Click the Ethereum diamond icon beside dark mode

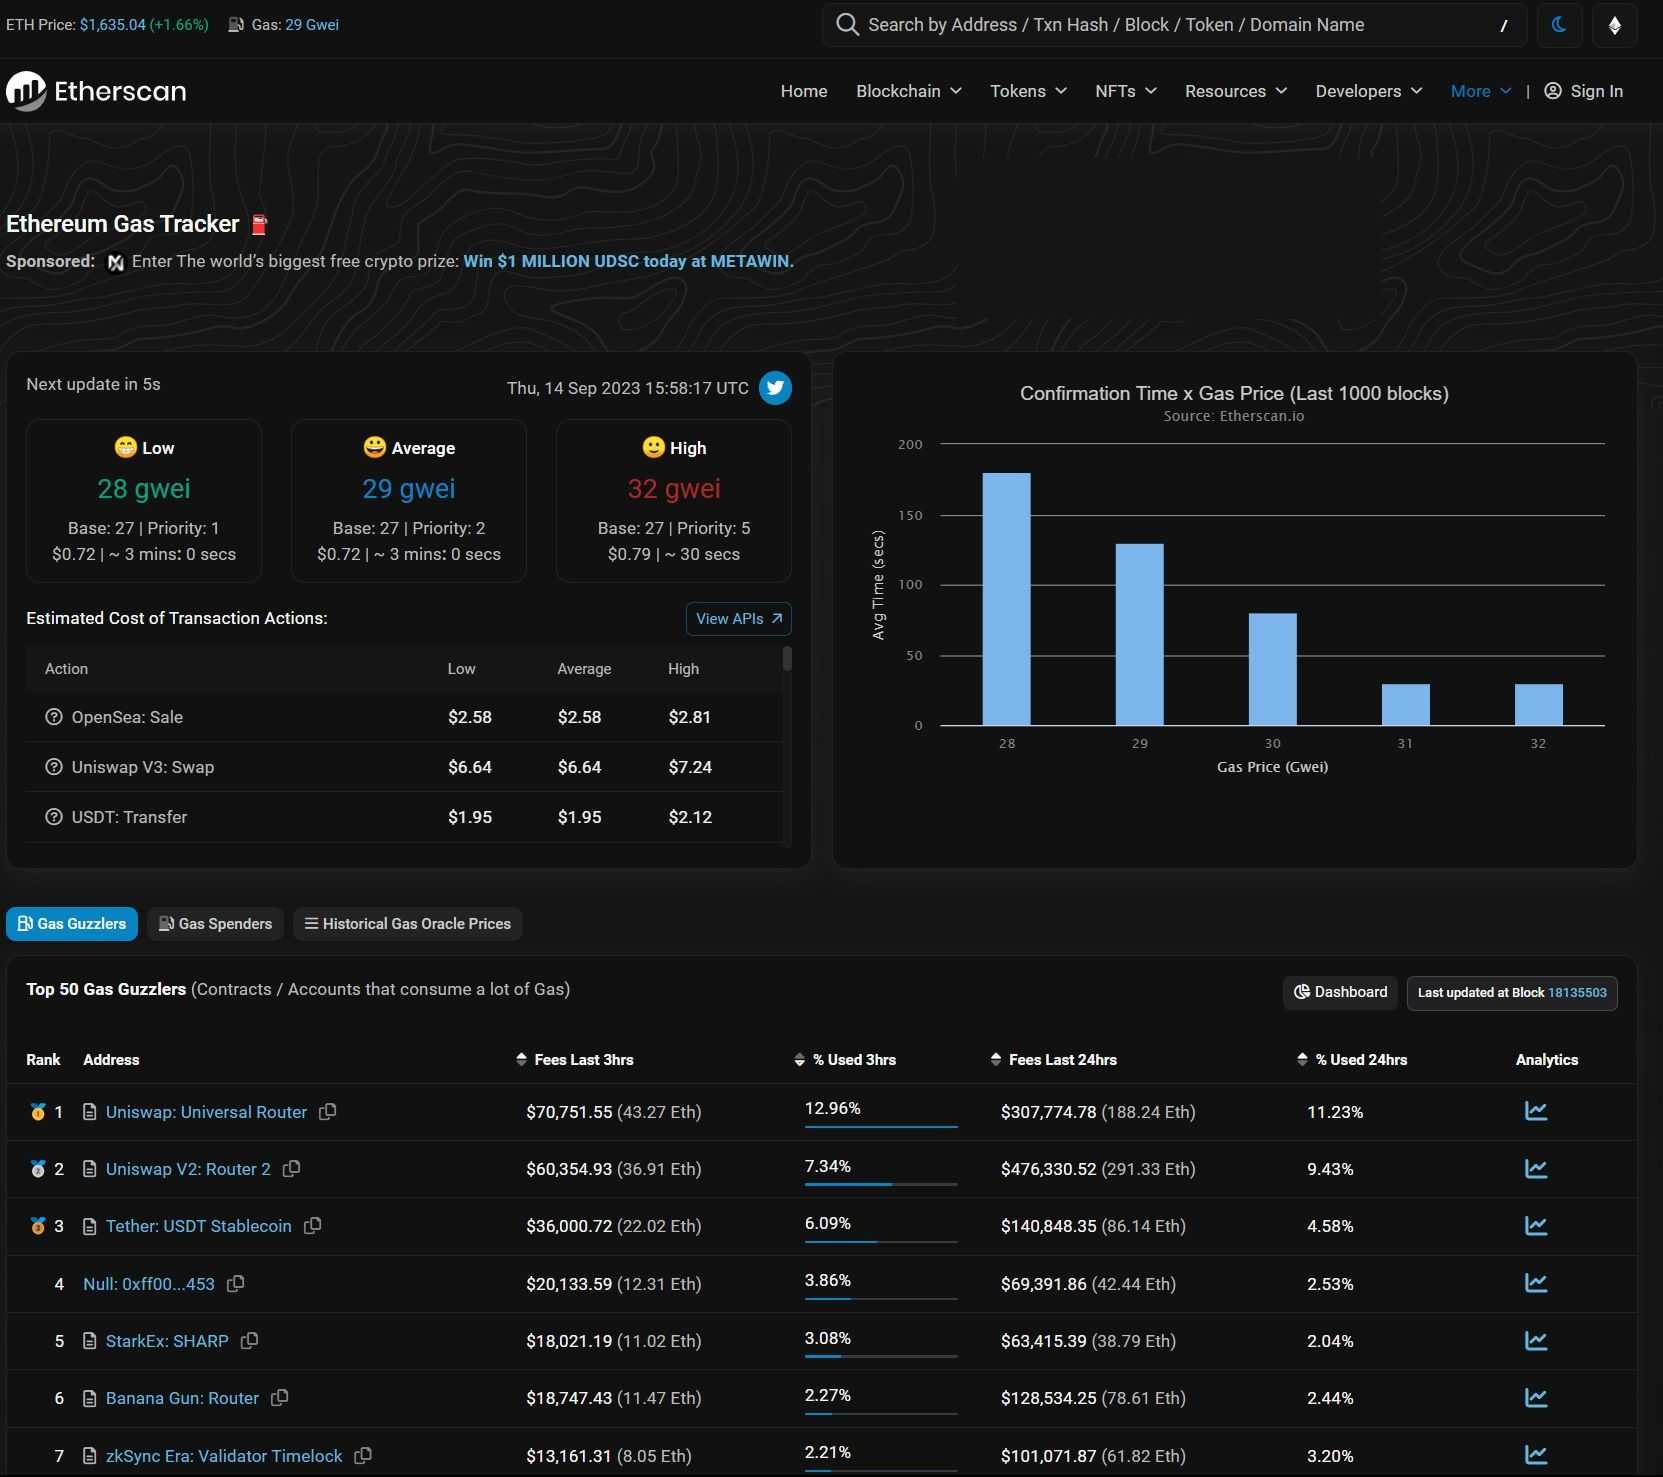1616,25
